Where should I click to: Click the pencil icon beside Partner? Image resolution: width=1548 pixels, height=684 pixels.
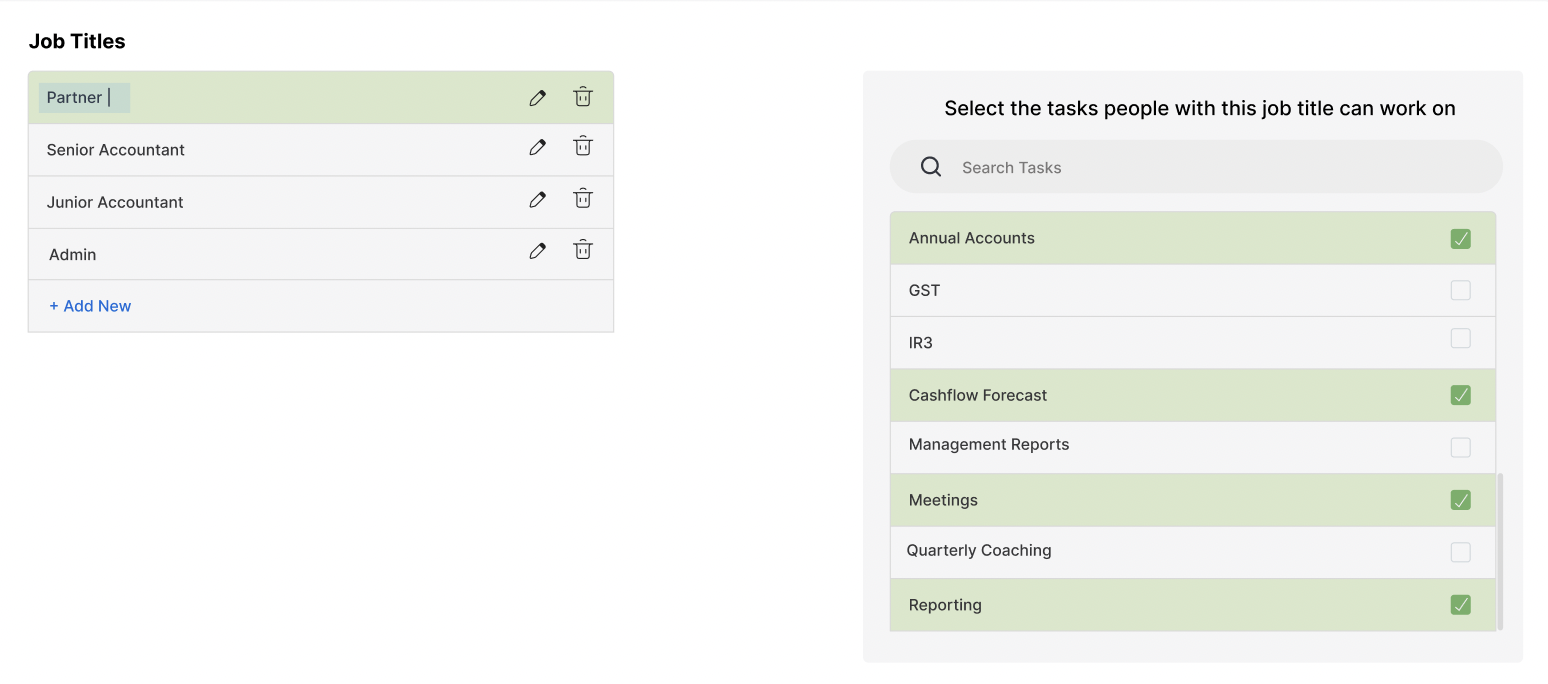pyautogui.click(x=537, y=97)
